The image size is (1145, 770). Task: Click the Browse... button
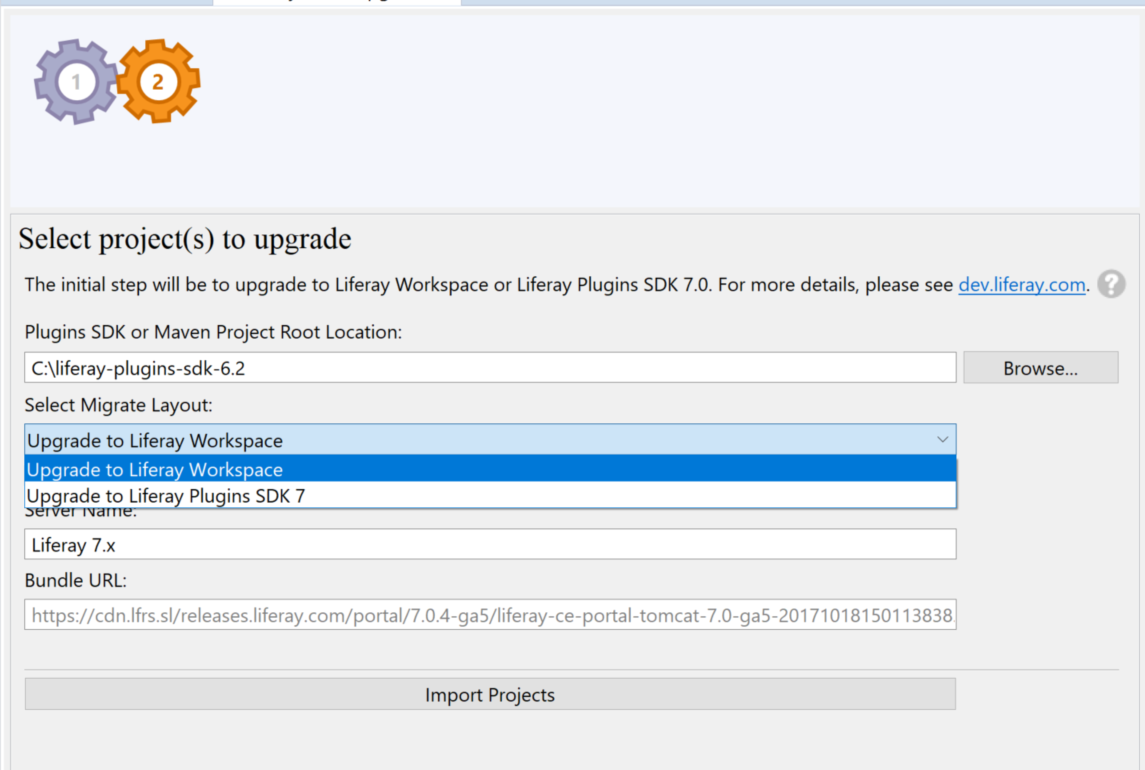(x=1041, y=367)
